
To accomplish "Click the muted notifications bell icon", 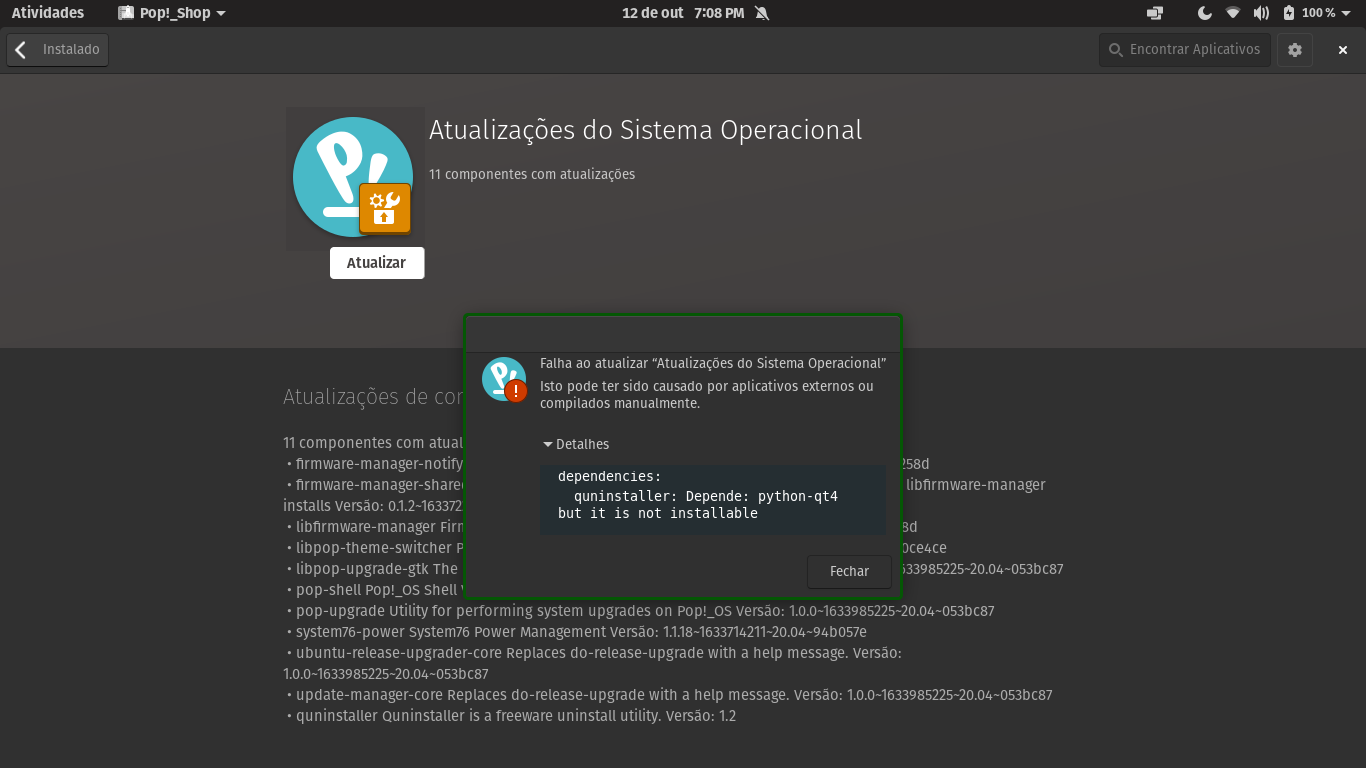I will point(762,13).
